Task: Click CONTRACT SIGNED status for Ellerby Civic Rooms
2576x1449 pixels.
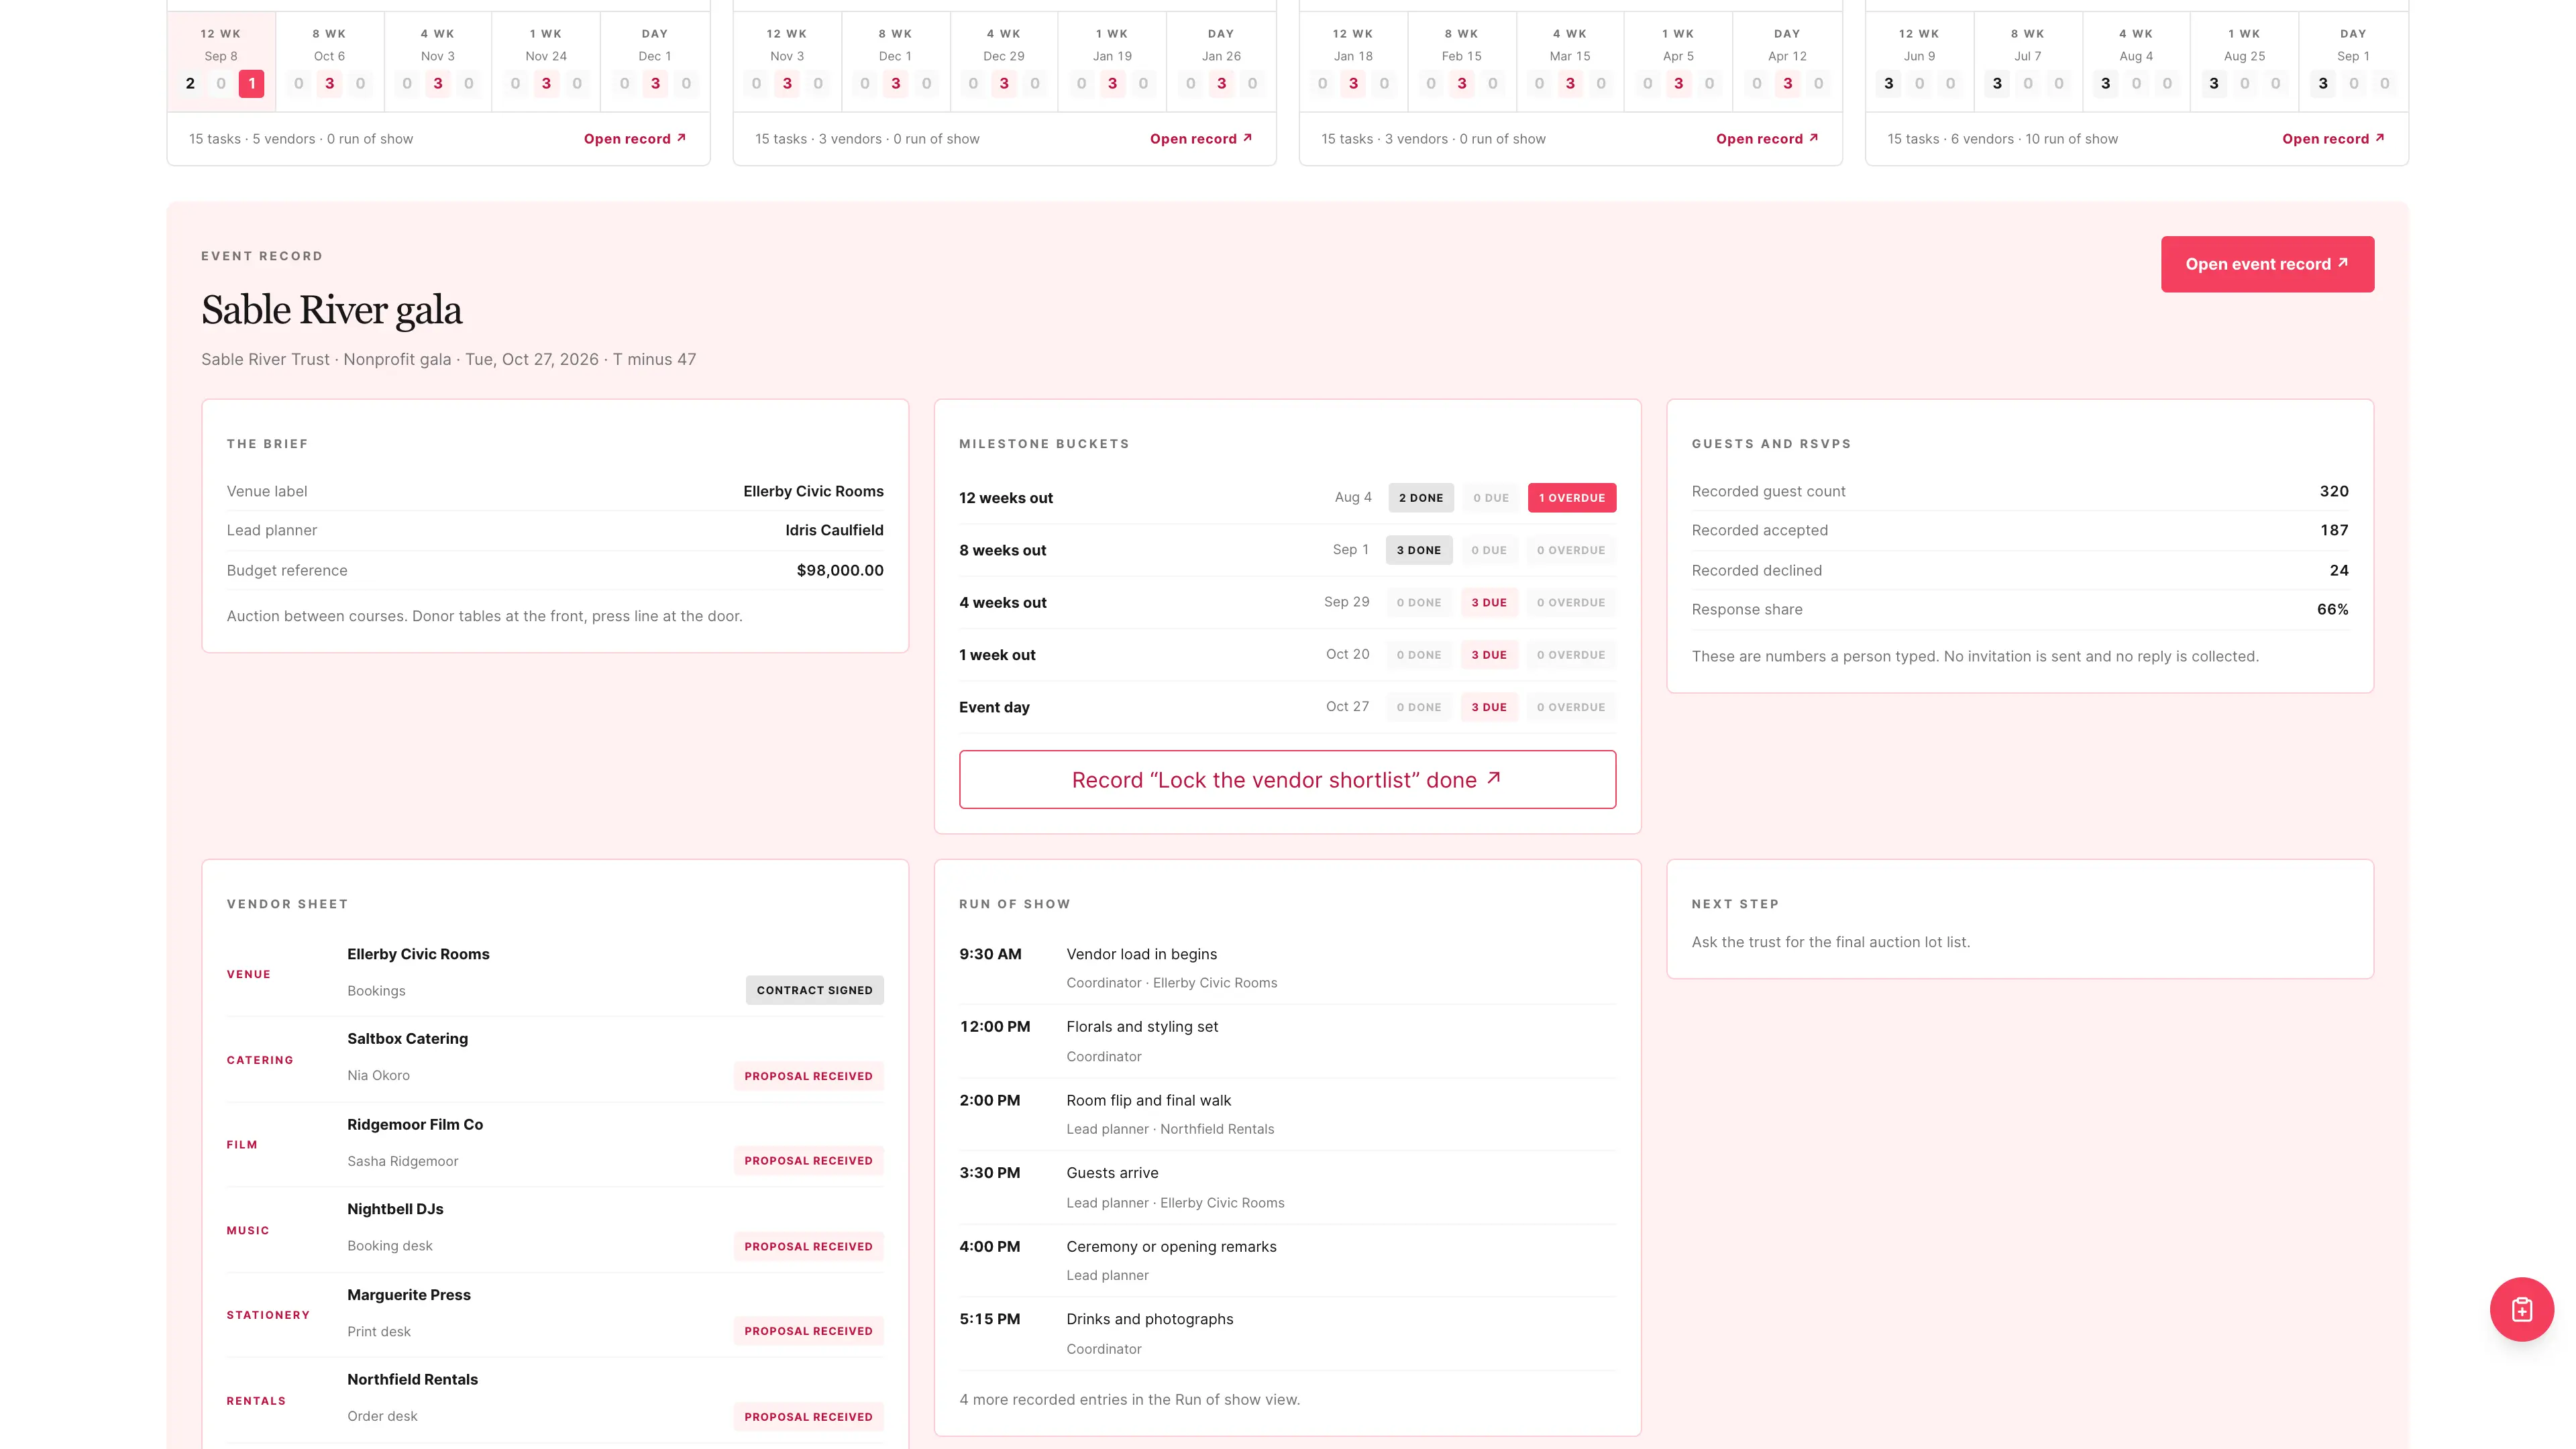Action: 814,990
